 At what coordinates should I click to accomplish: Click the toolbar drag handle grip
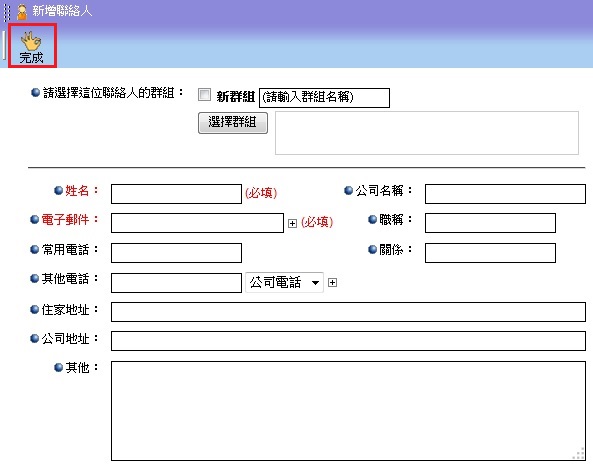(x=7, y=12)
